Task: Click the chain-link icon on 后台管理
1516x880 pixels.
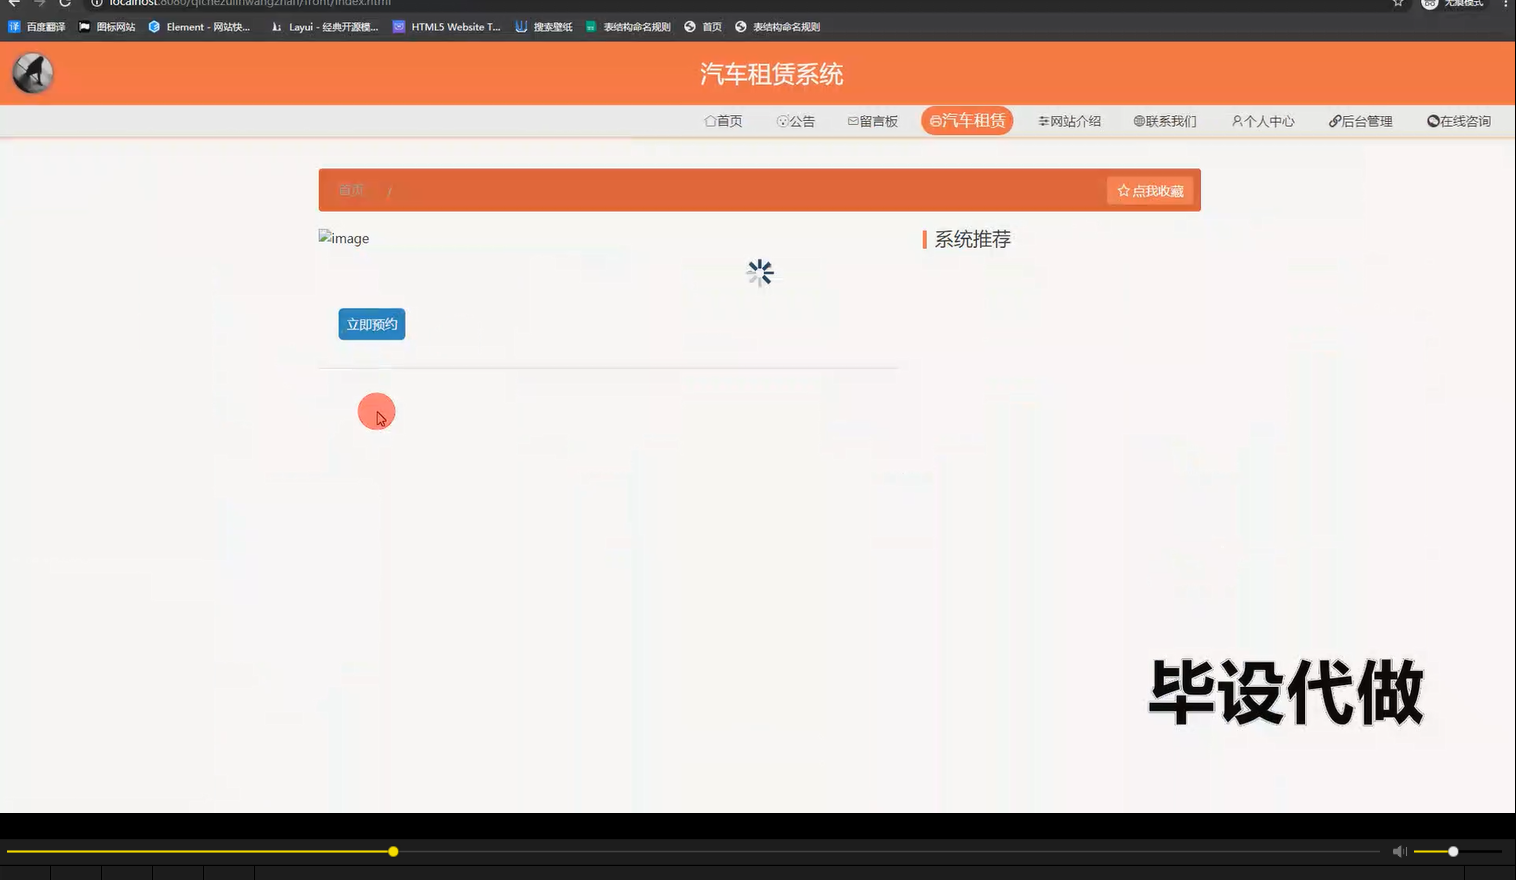Action: click(1335, 120)
